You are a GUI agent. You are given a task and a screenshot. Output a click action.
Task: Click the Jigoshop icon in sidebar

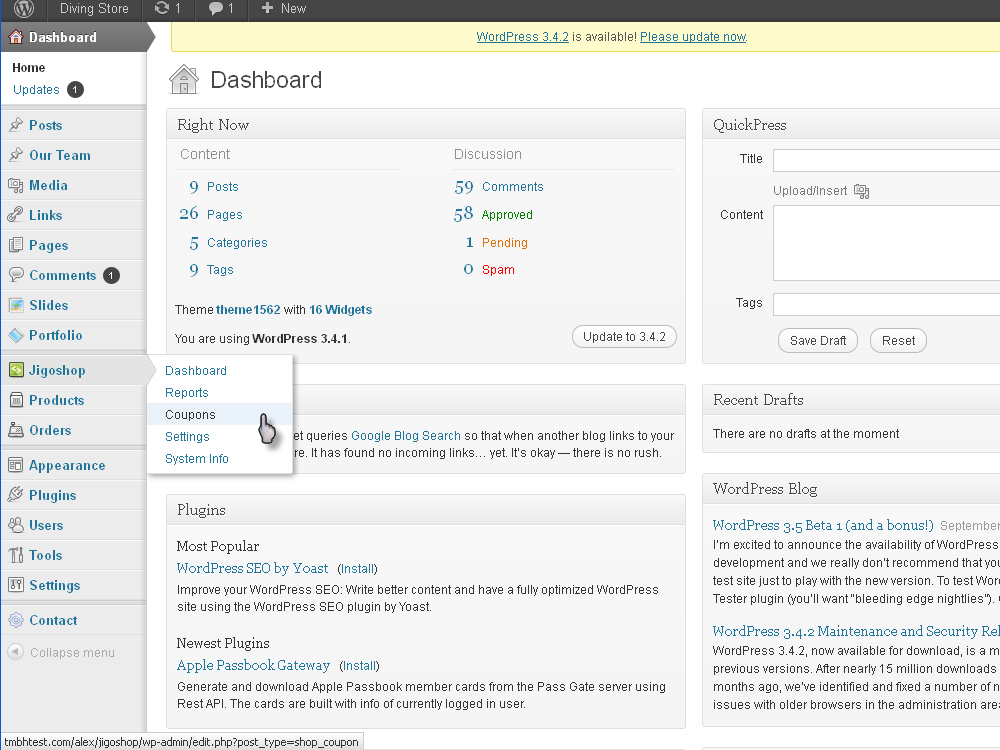pyautogui.click(x=16, y=370)
